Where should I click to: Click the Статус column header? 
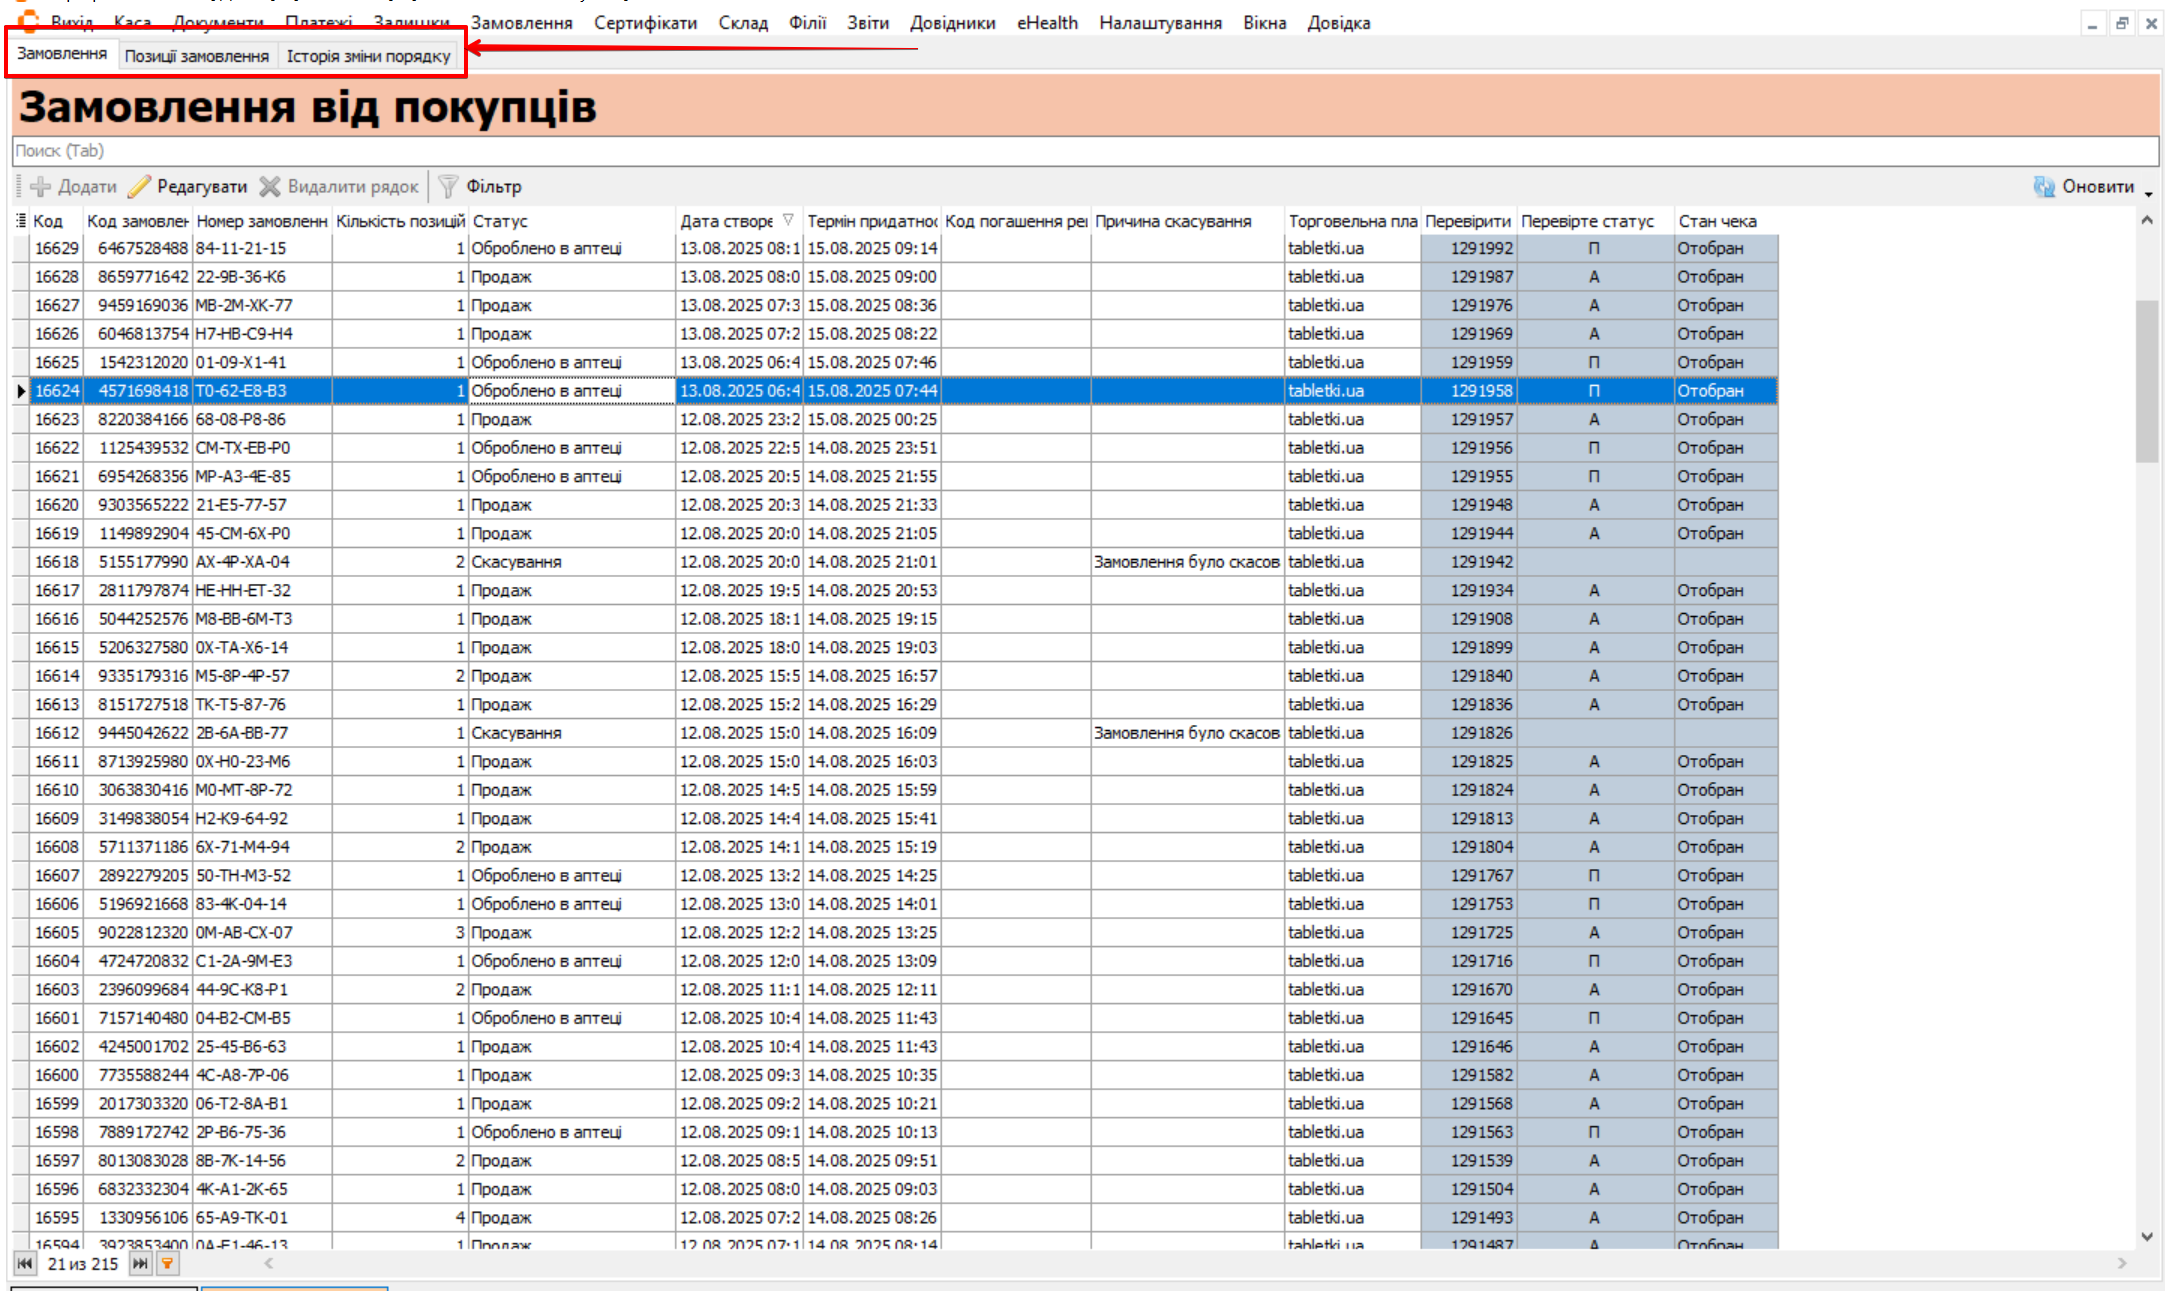pos(500,221)
